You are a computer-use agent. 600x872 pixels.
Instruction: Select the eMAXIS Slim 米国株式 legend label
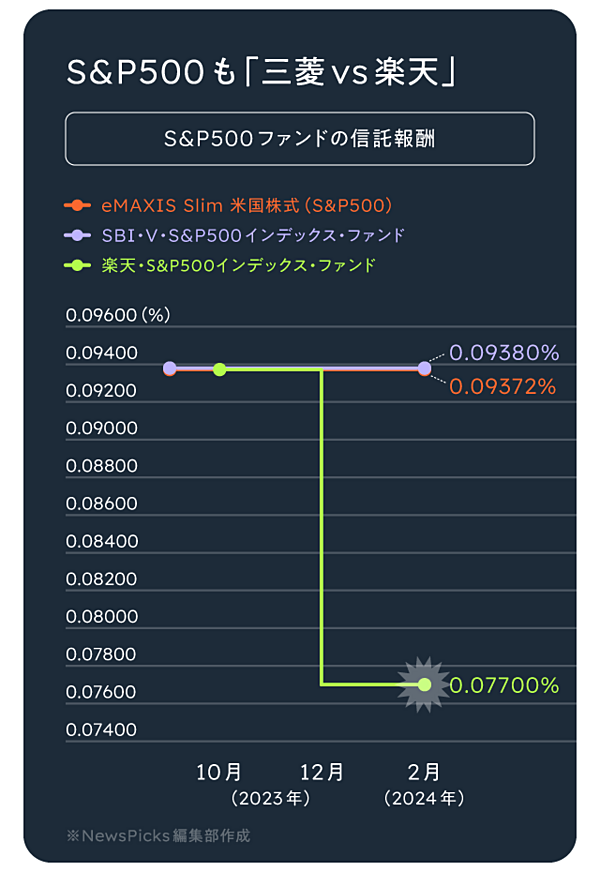pyautogui.click(x=246, y=206)
